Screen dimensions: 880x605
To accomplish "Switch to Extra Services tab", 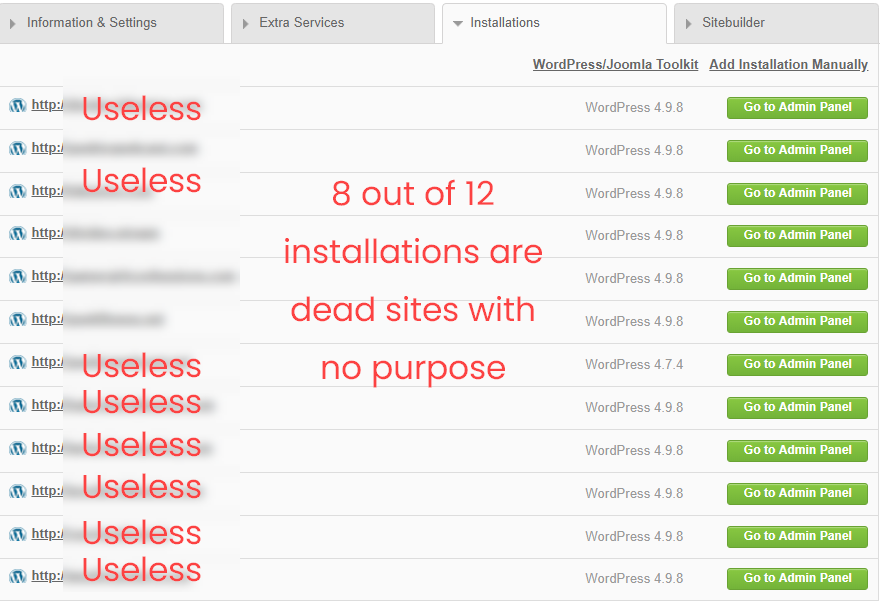I will click(301, 23).
